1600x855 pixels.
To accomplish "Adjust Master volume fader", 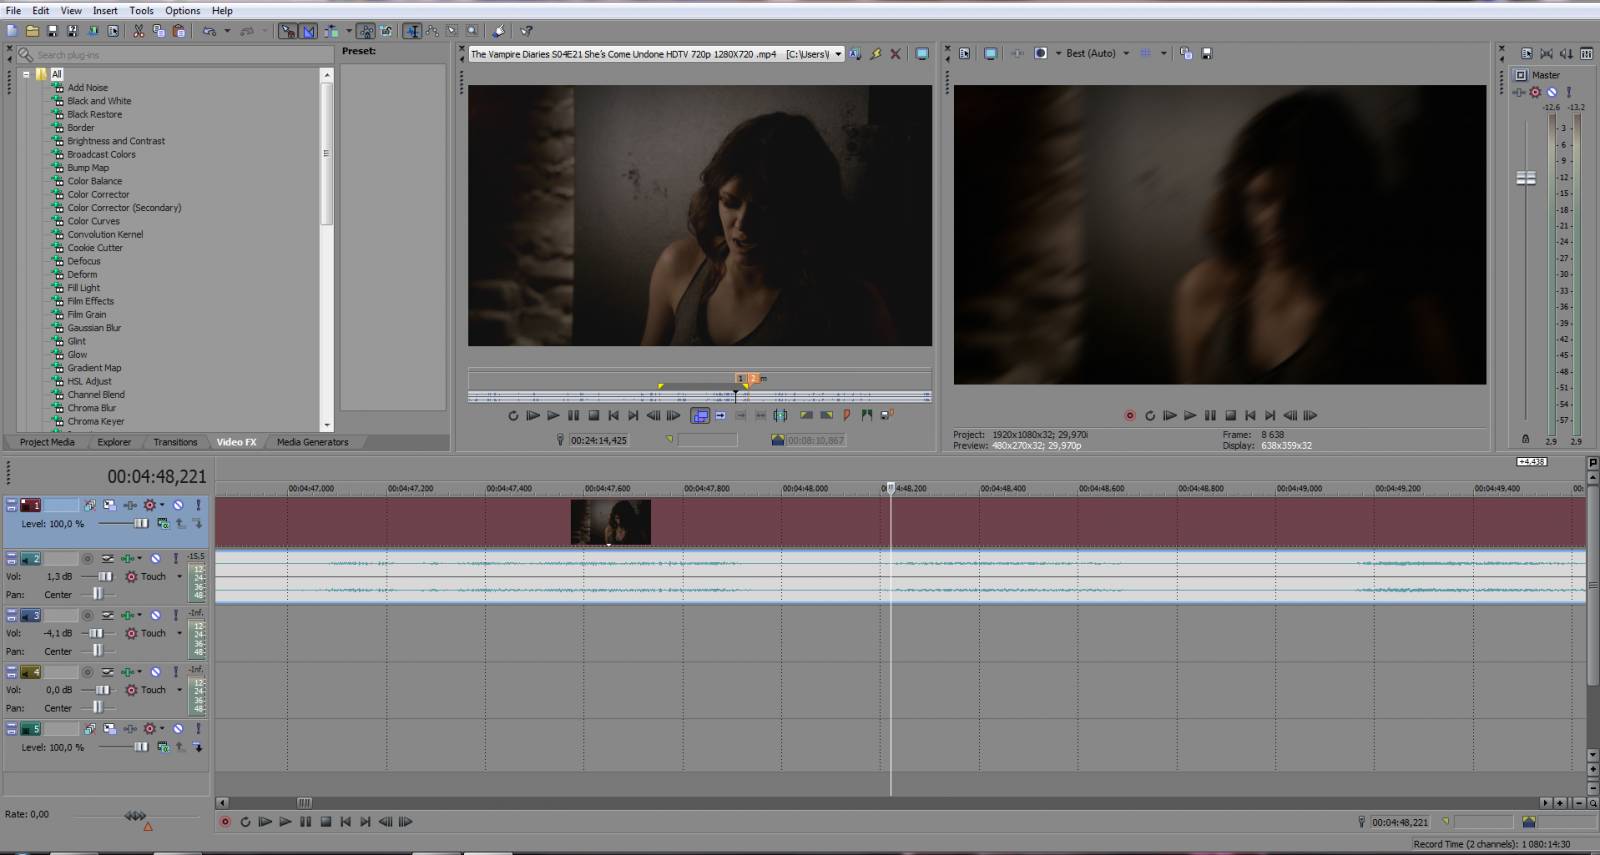I will pos(1526,178).
